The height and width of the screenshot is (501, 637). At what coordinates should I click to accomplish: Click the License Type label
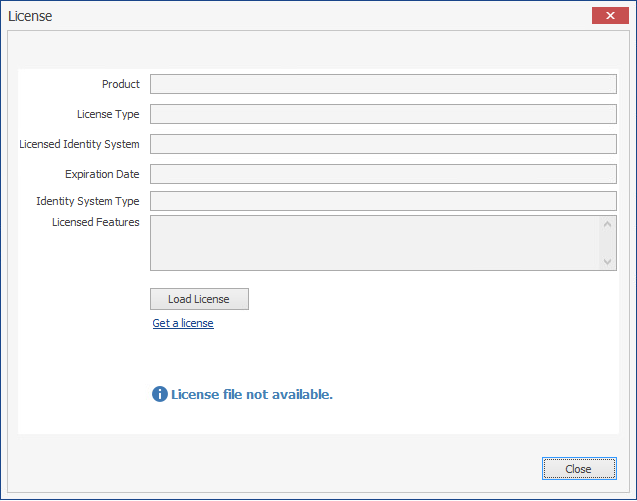click(x=108, y=114)
